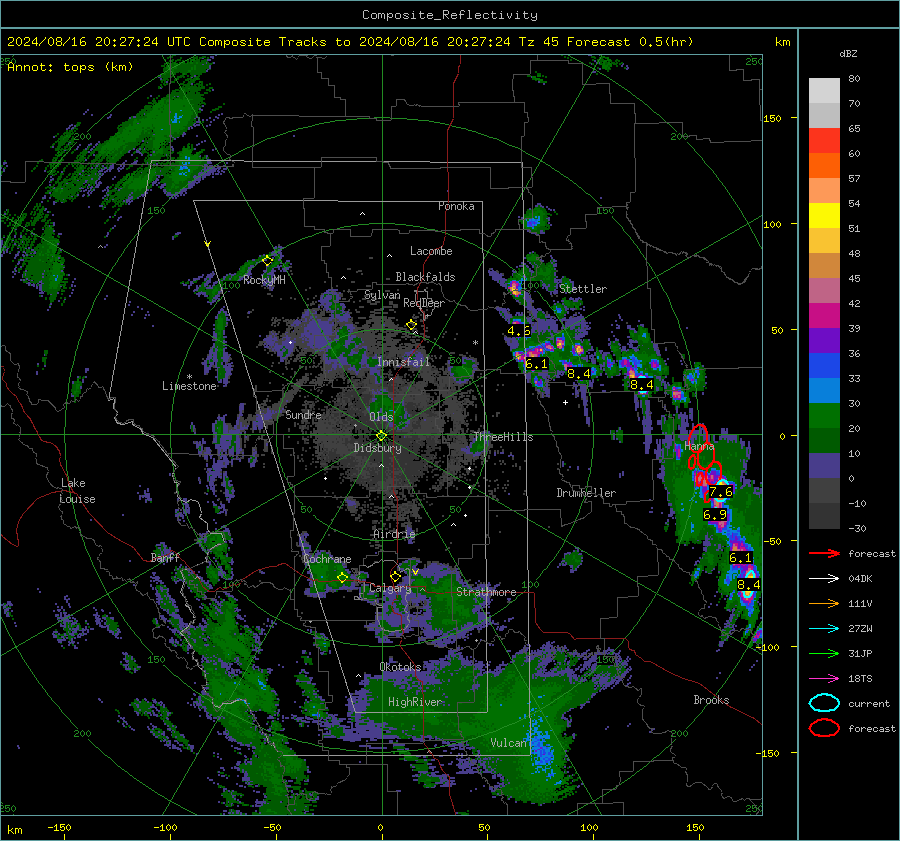This screenshot has width=900, height=841.
Task: Click the Didsbury town label
Action: click(x=377, y=448)
